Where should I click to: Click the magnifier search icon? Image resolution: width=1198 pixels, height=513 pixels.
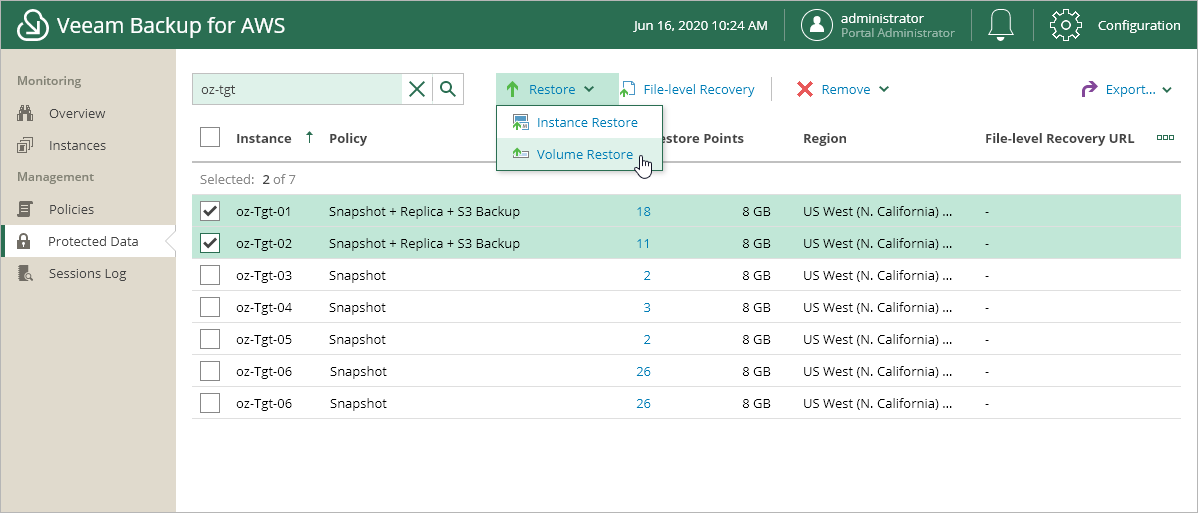click(x=448, y=89)
